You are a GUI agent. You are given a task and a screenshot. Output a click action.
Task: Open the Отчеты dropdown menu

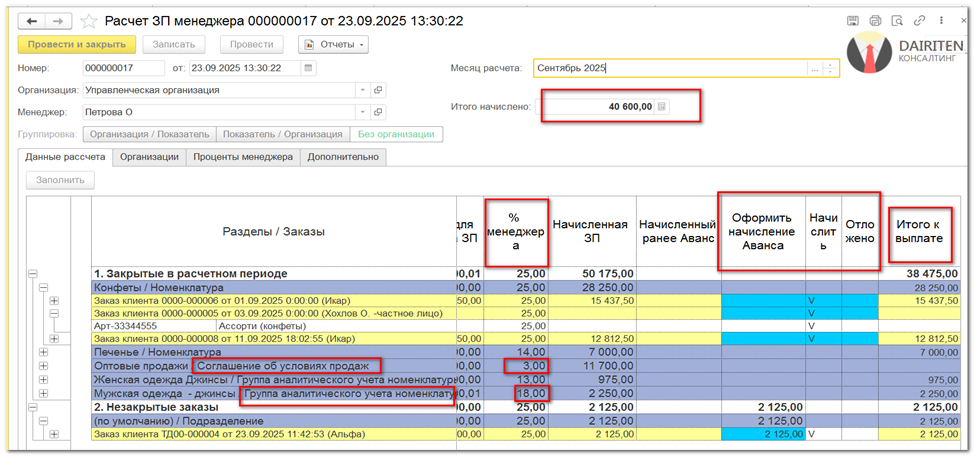334,45
